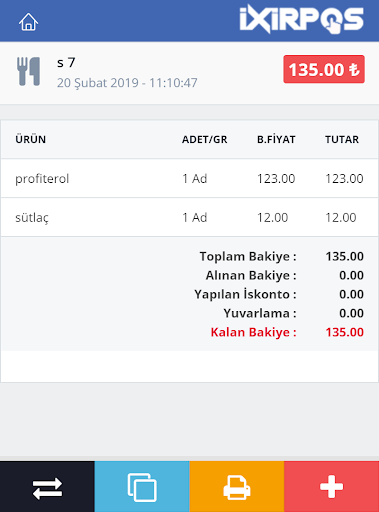Image resolution: width=379 pixels, height=512 pixels.
Task: Click the Kalan Bakiye red label
Action: click(253, 332)
